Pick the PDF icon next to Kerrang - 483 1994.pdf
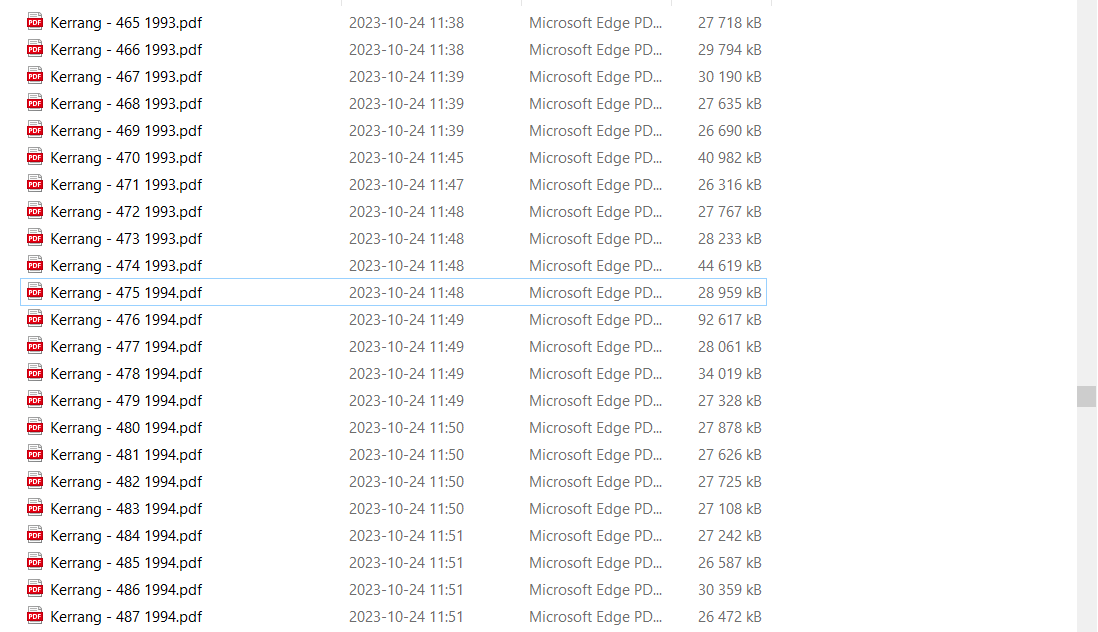Screen dimensions: 1098x632 pos(34,508)
